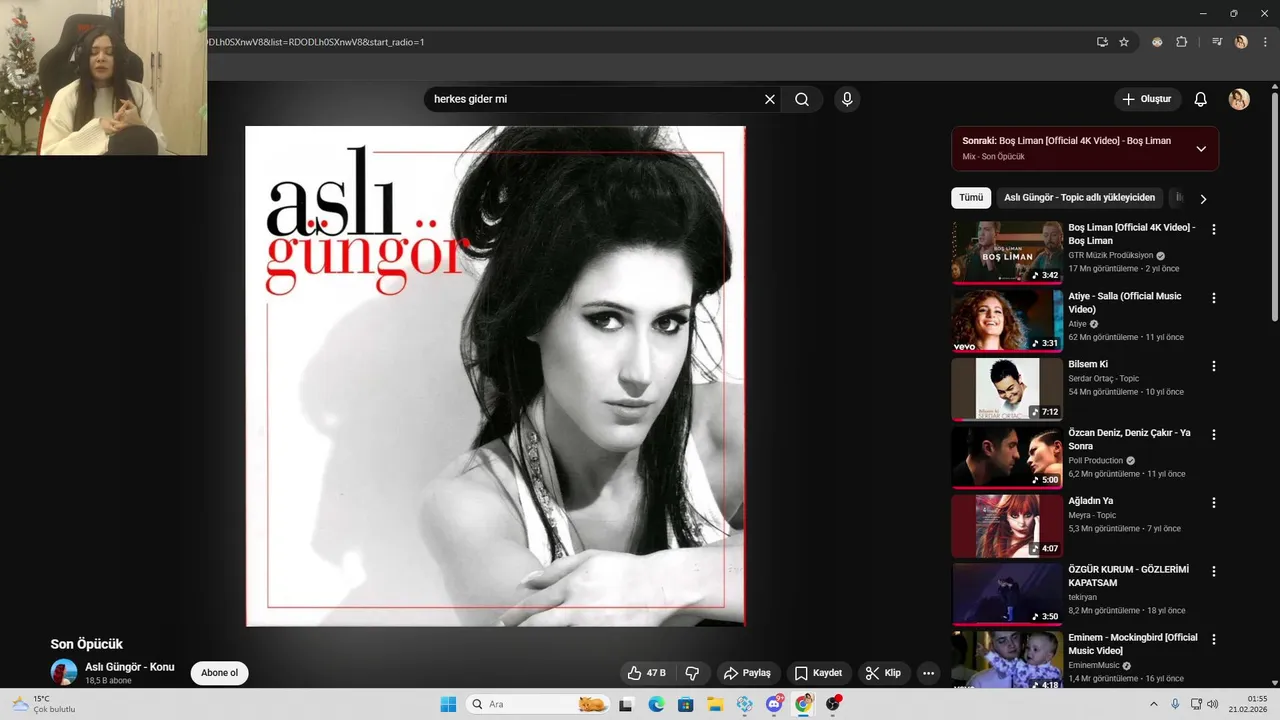Show hidden system tray icons

pos(1153,704)
